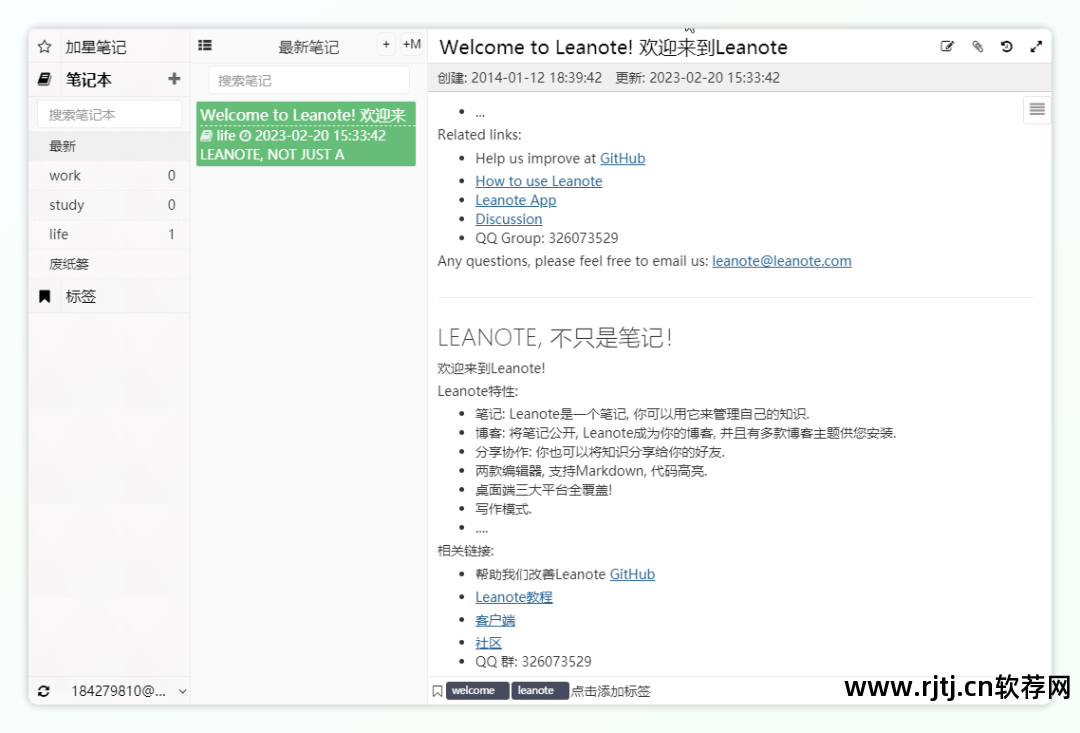Open the +M new markdown note dropdown
Viewport: 1080px width, 733px height.
point(411,44)
